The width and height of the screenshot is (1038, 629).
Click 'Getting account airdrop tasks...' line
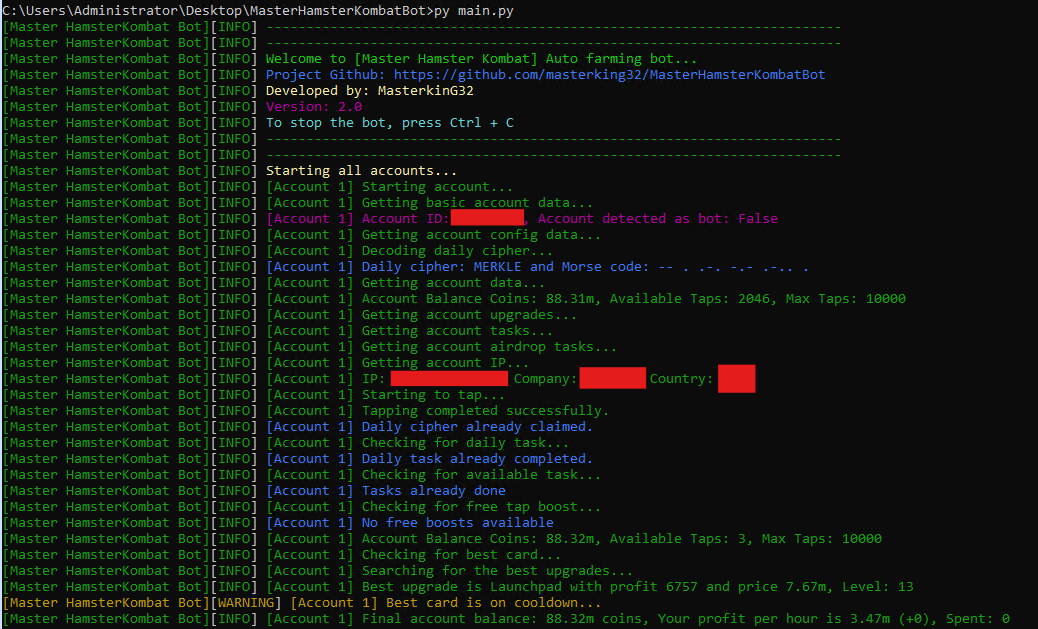(x=489, y=347)
